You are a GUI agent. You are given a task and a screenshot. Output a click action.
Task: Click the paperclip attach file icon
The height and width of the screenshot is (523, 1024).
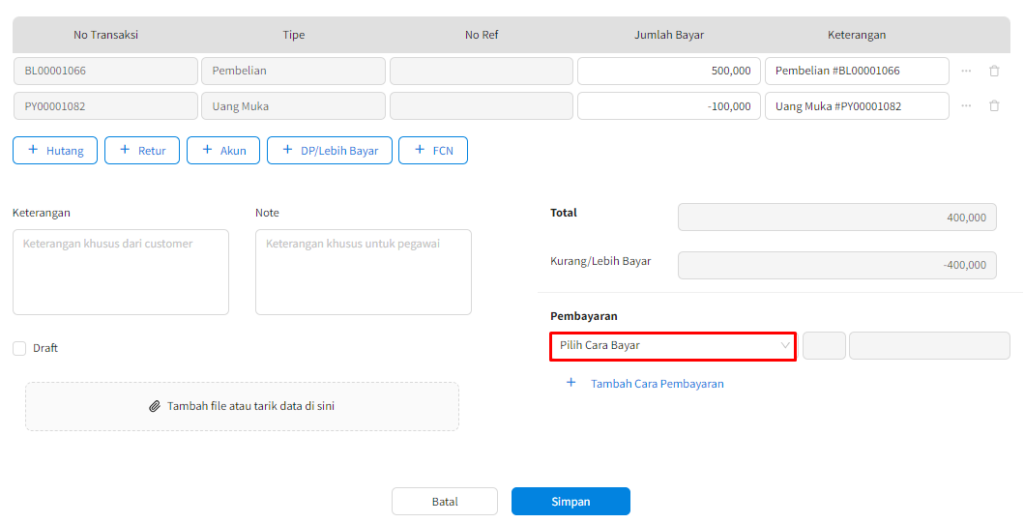pyautogui.click(x=154, y=407)
